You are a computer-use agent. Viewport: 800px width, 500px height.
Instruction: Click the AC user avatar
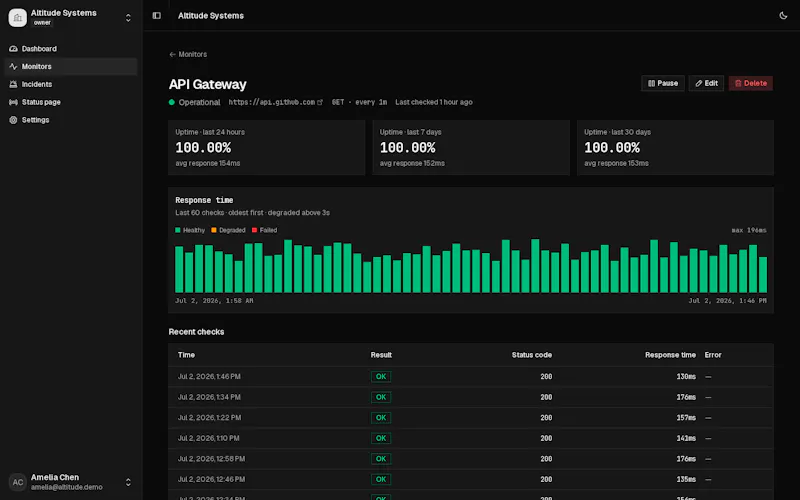coord(17,482)
